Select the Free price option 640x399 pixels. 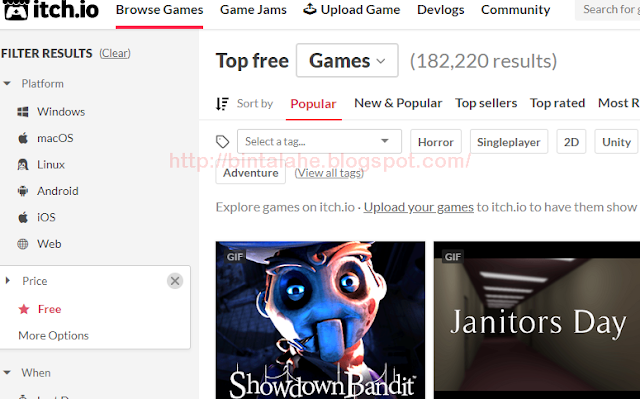pyautogui.click(x=49, y=309)
